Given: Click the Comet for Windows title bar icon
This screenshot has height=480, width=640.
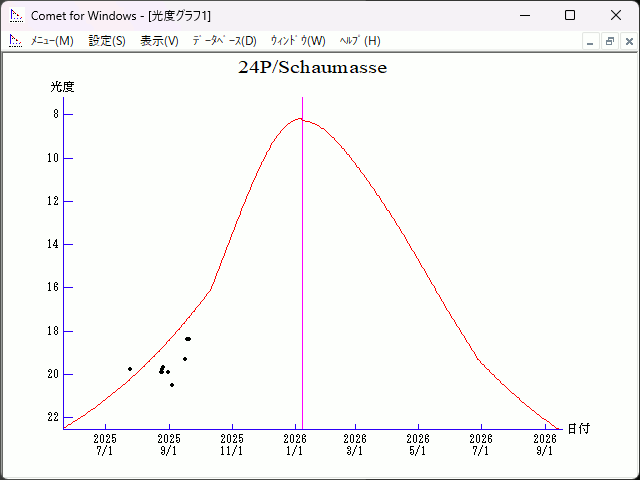Looking at the screenshot, I should 16,16.
